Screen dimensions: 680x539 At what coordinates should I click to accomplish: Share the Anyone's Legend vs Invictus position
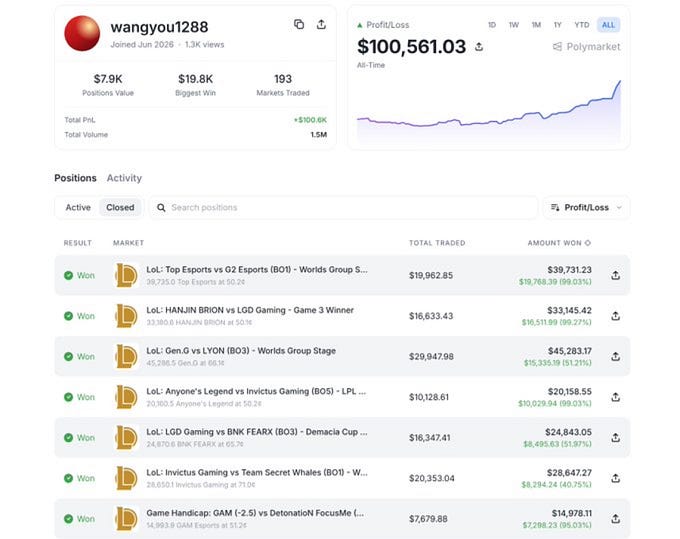pos(615,397)
